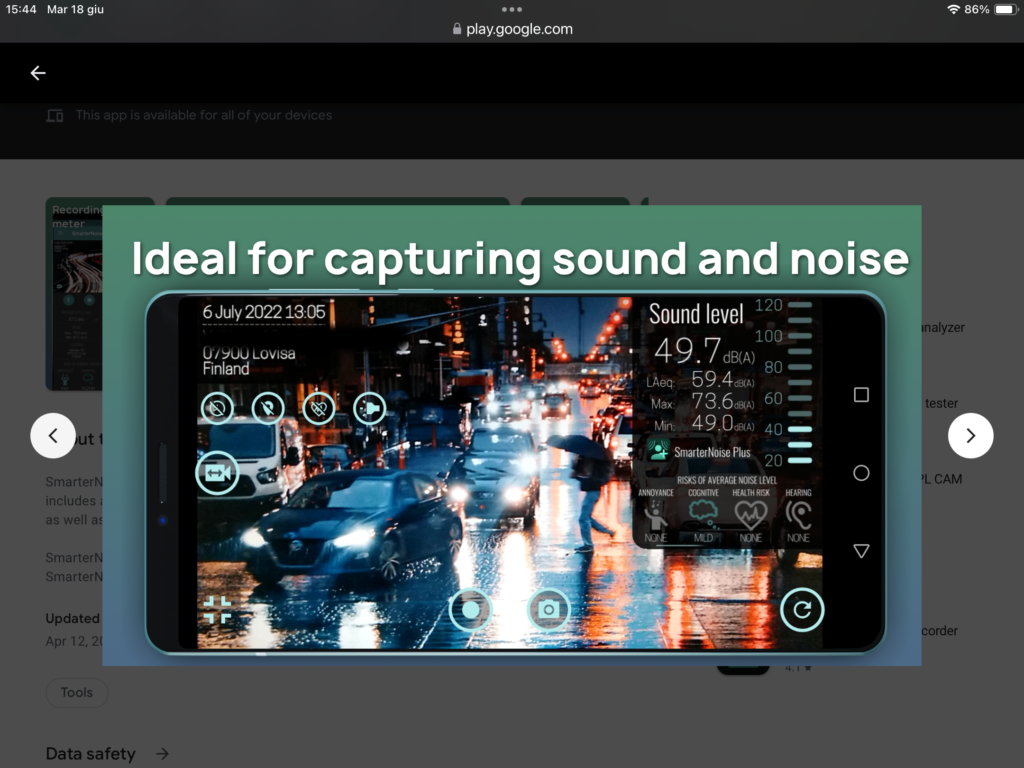The height and width of the screenshot is (768, 1024).
Task: Tap the Android square recents icon
Action: coord(861,394)
